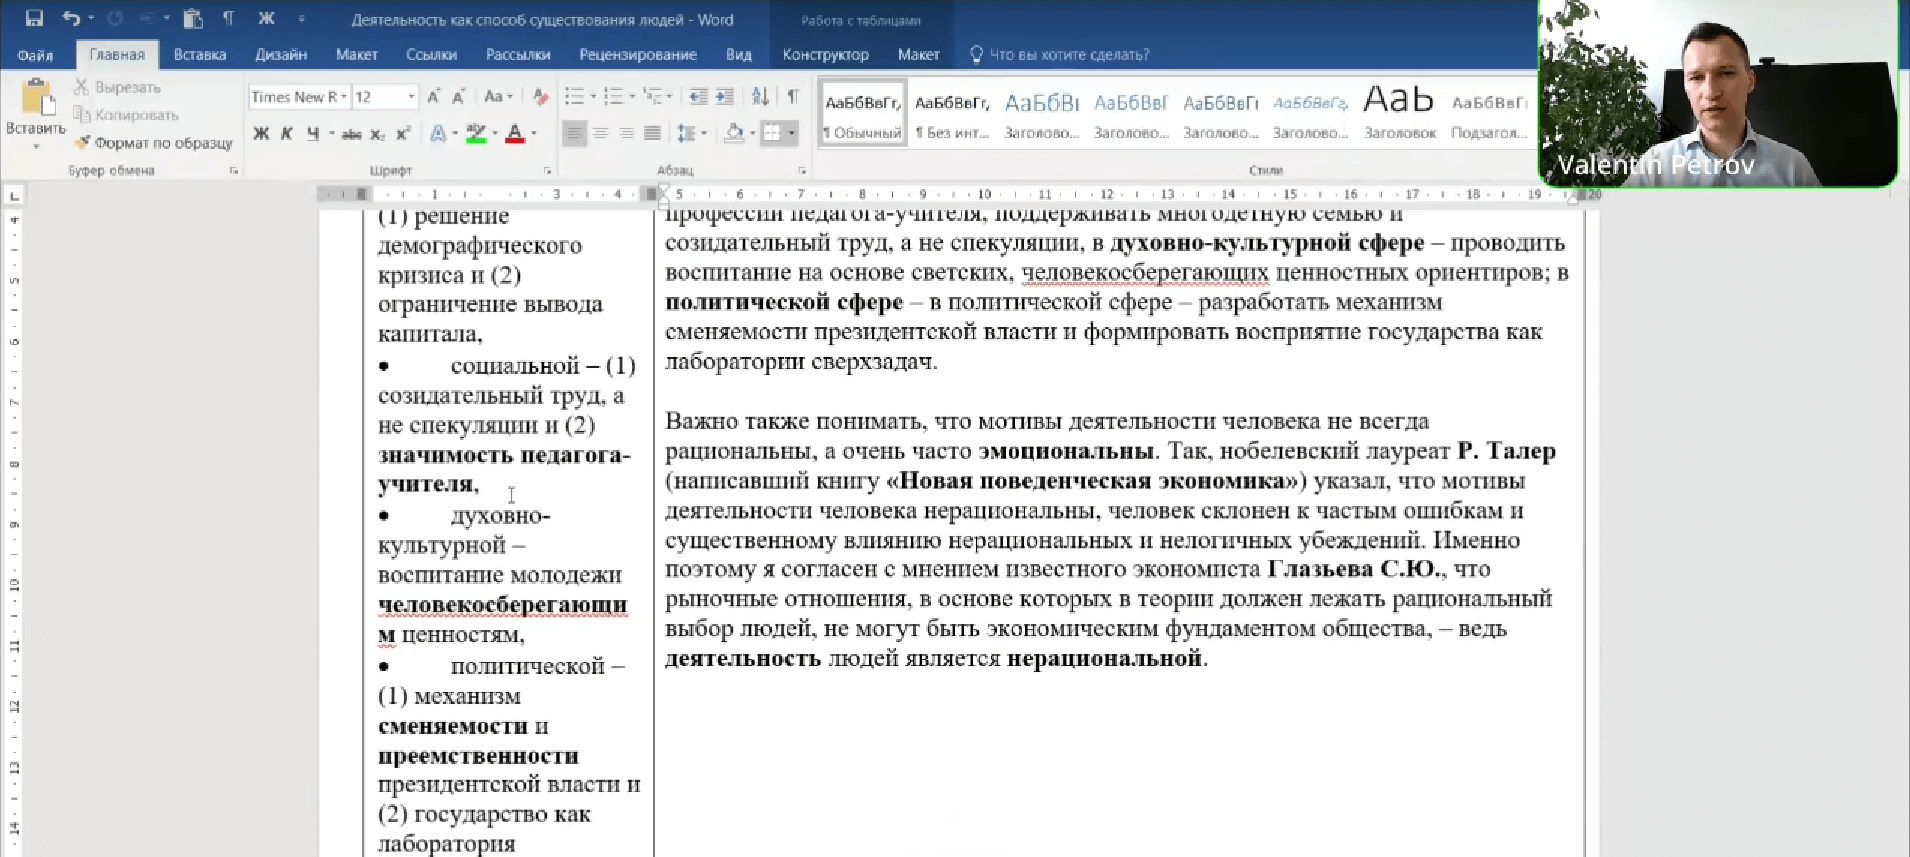The width and height of the screenshot is (1910, 857).
Task: Toggle bold Ж in the Шрифт group
Action: coord(261,133)
